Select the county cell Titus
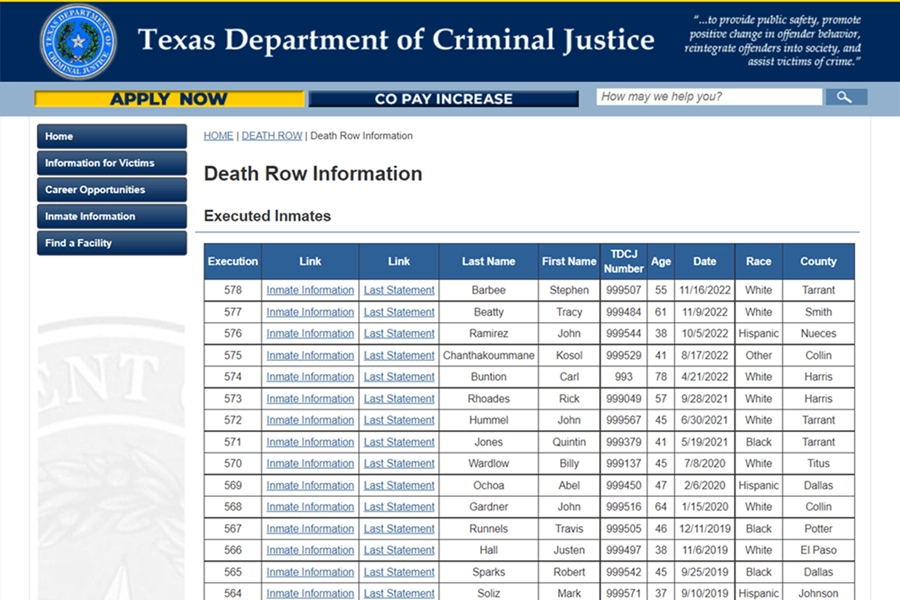 pos(818,463)
